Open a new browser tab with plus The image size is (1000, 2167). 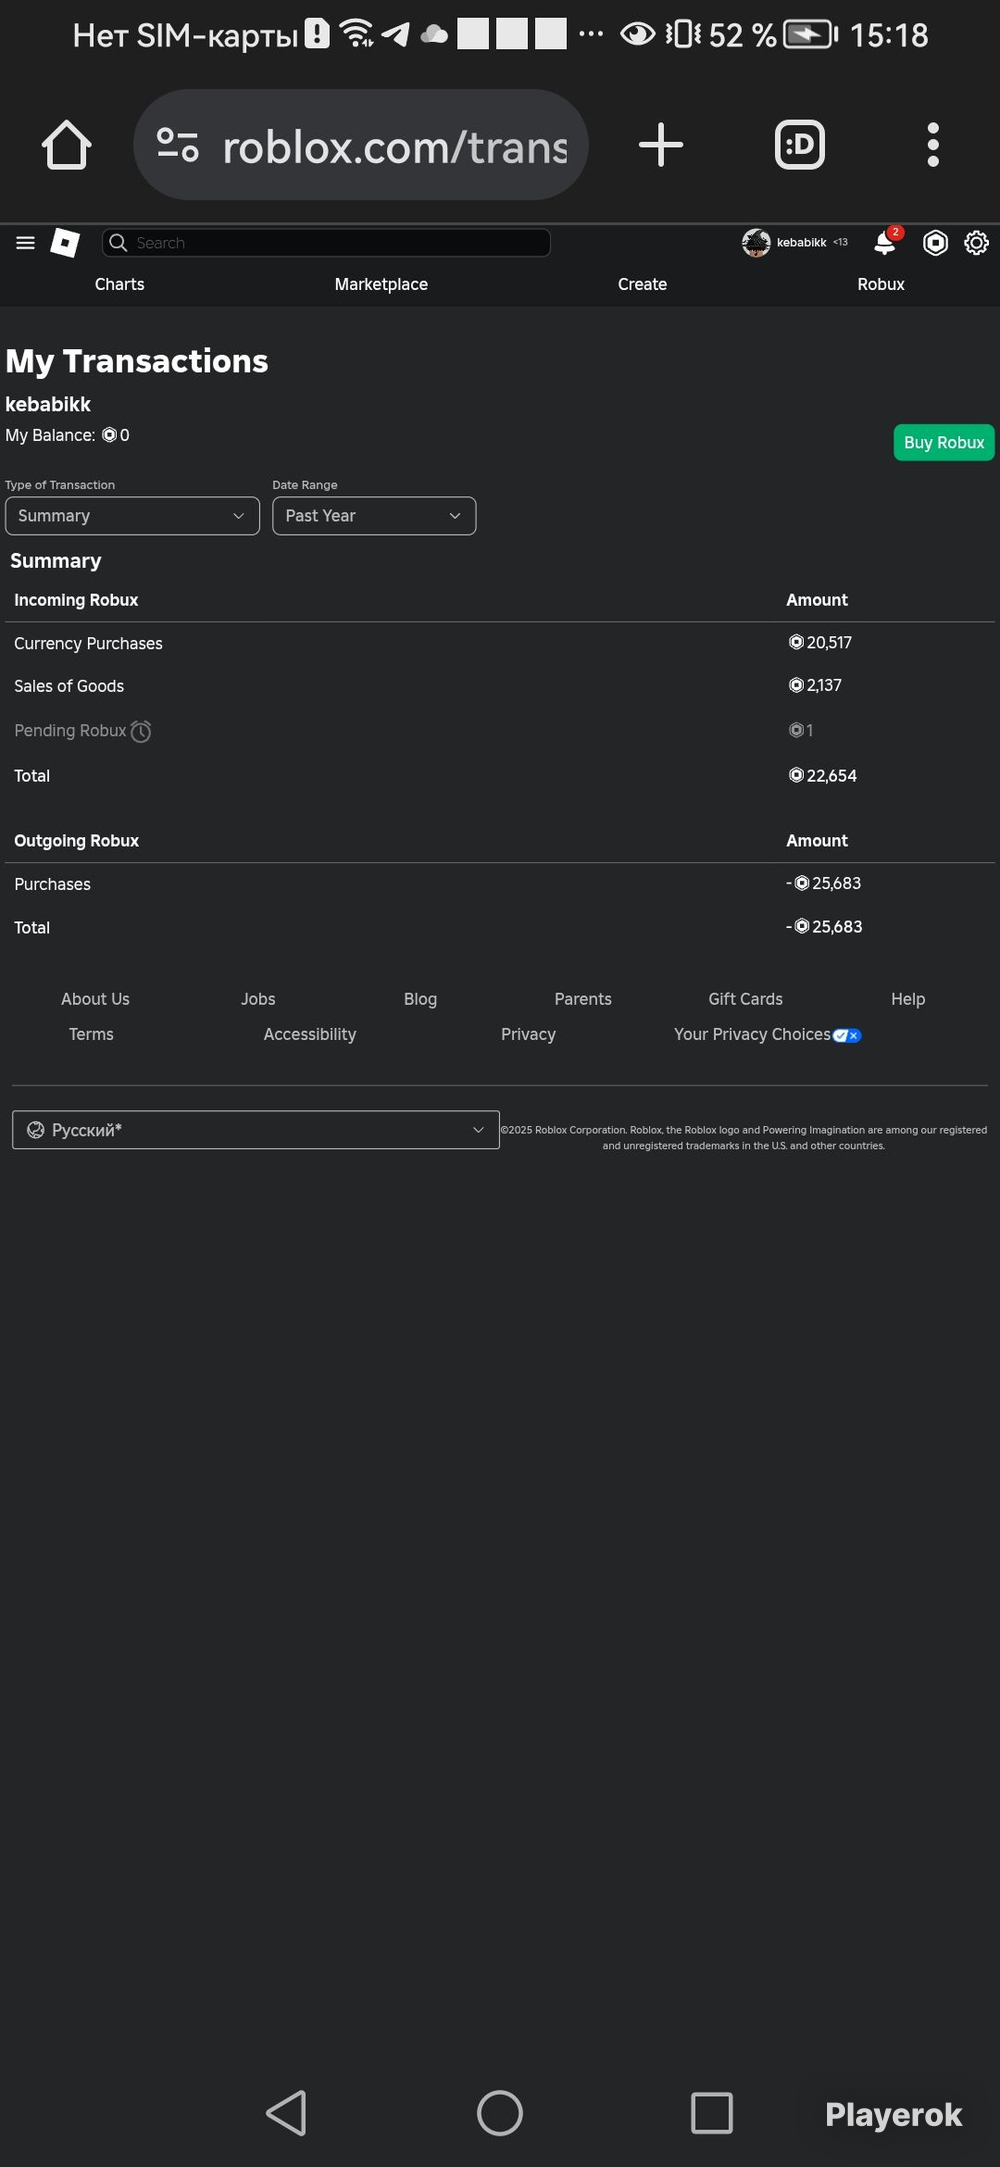click(661, 145)
